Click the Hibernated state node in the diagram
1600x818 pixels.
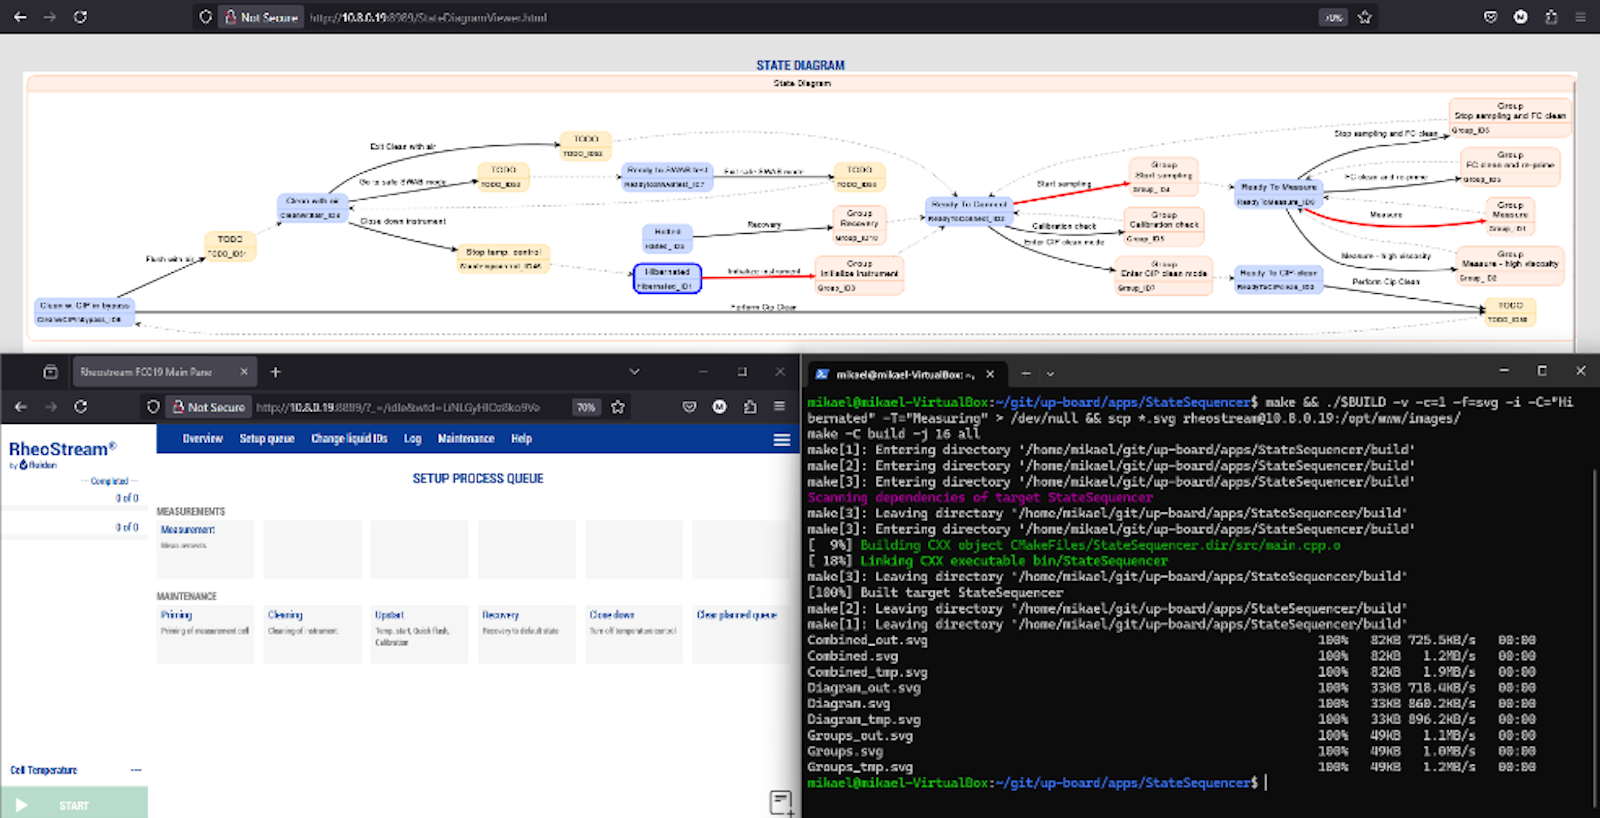[x=667, y=278]
